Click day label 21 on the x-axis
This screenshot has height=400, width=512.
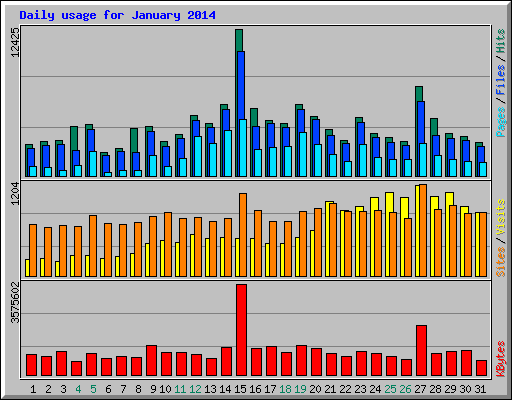point(330,389)
